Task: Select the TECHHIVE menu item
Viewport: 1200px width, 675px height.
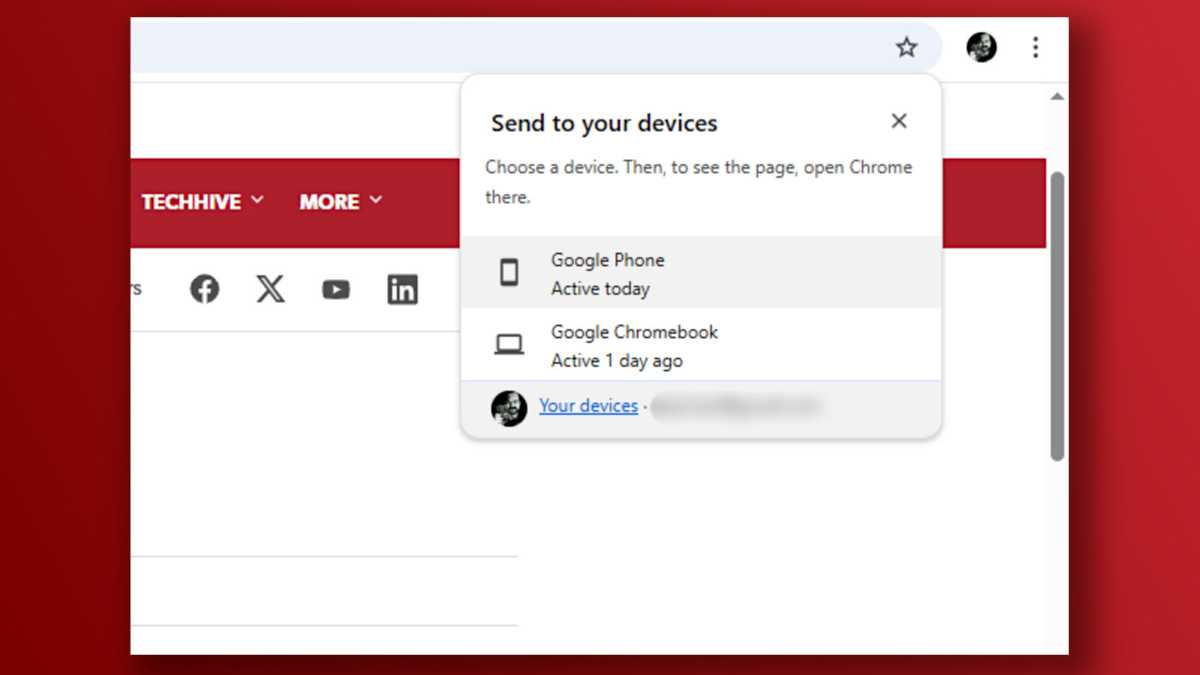Action: tap(192, 201)
